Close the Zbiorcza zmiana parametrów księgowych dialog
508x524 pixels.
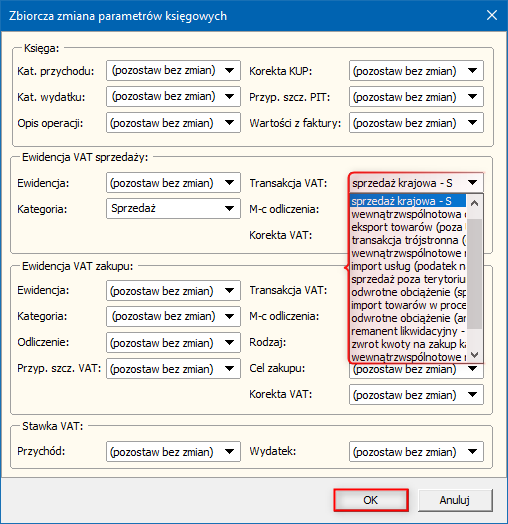pos(492,15)
